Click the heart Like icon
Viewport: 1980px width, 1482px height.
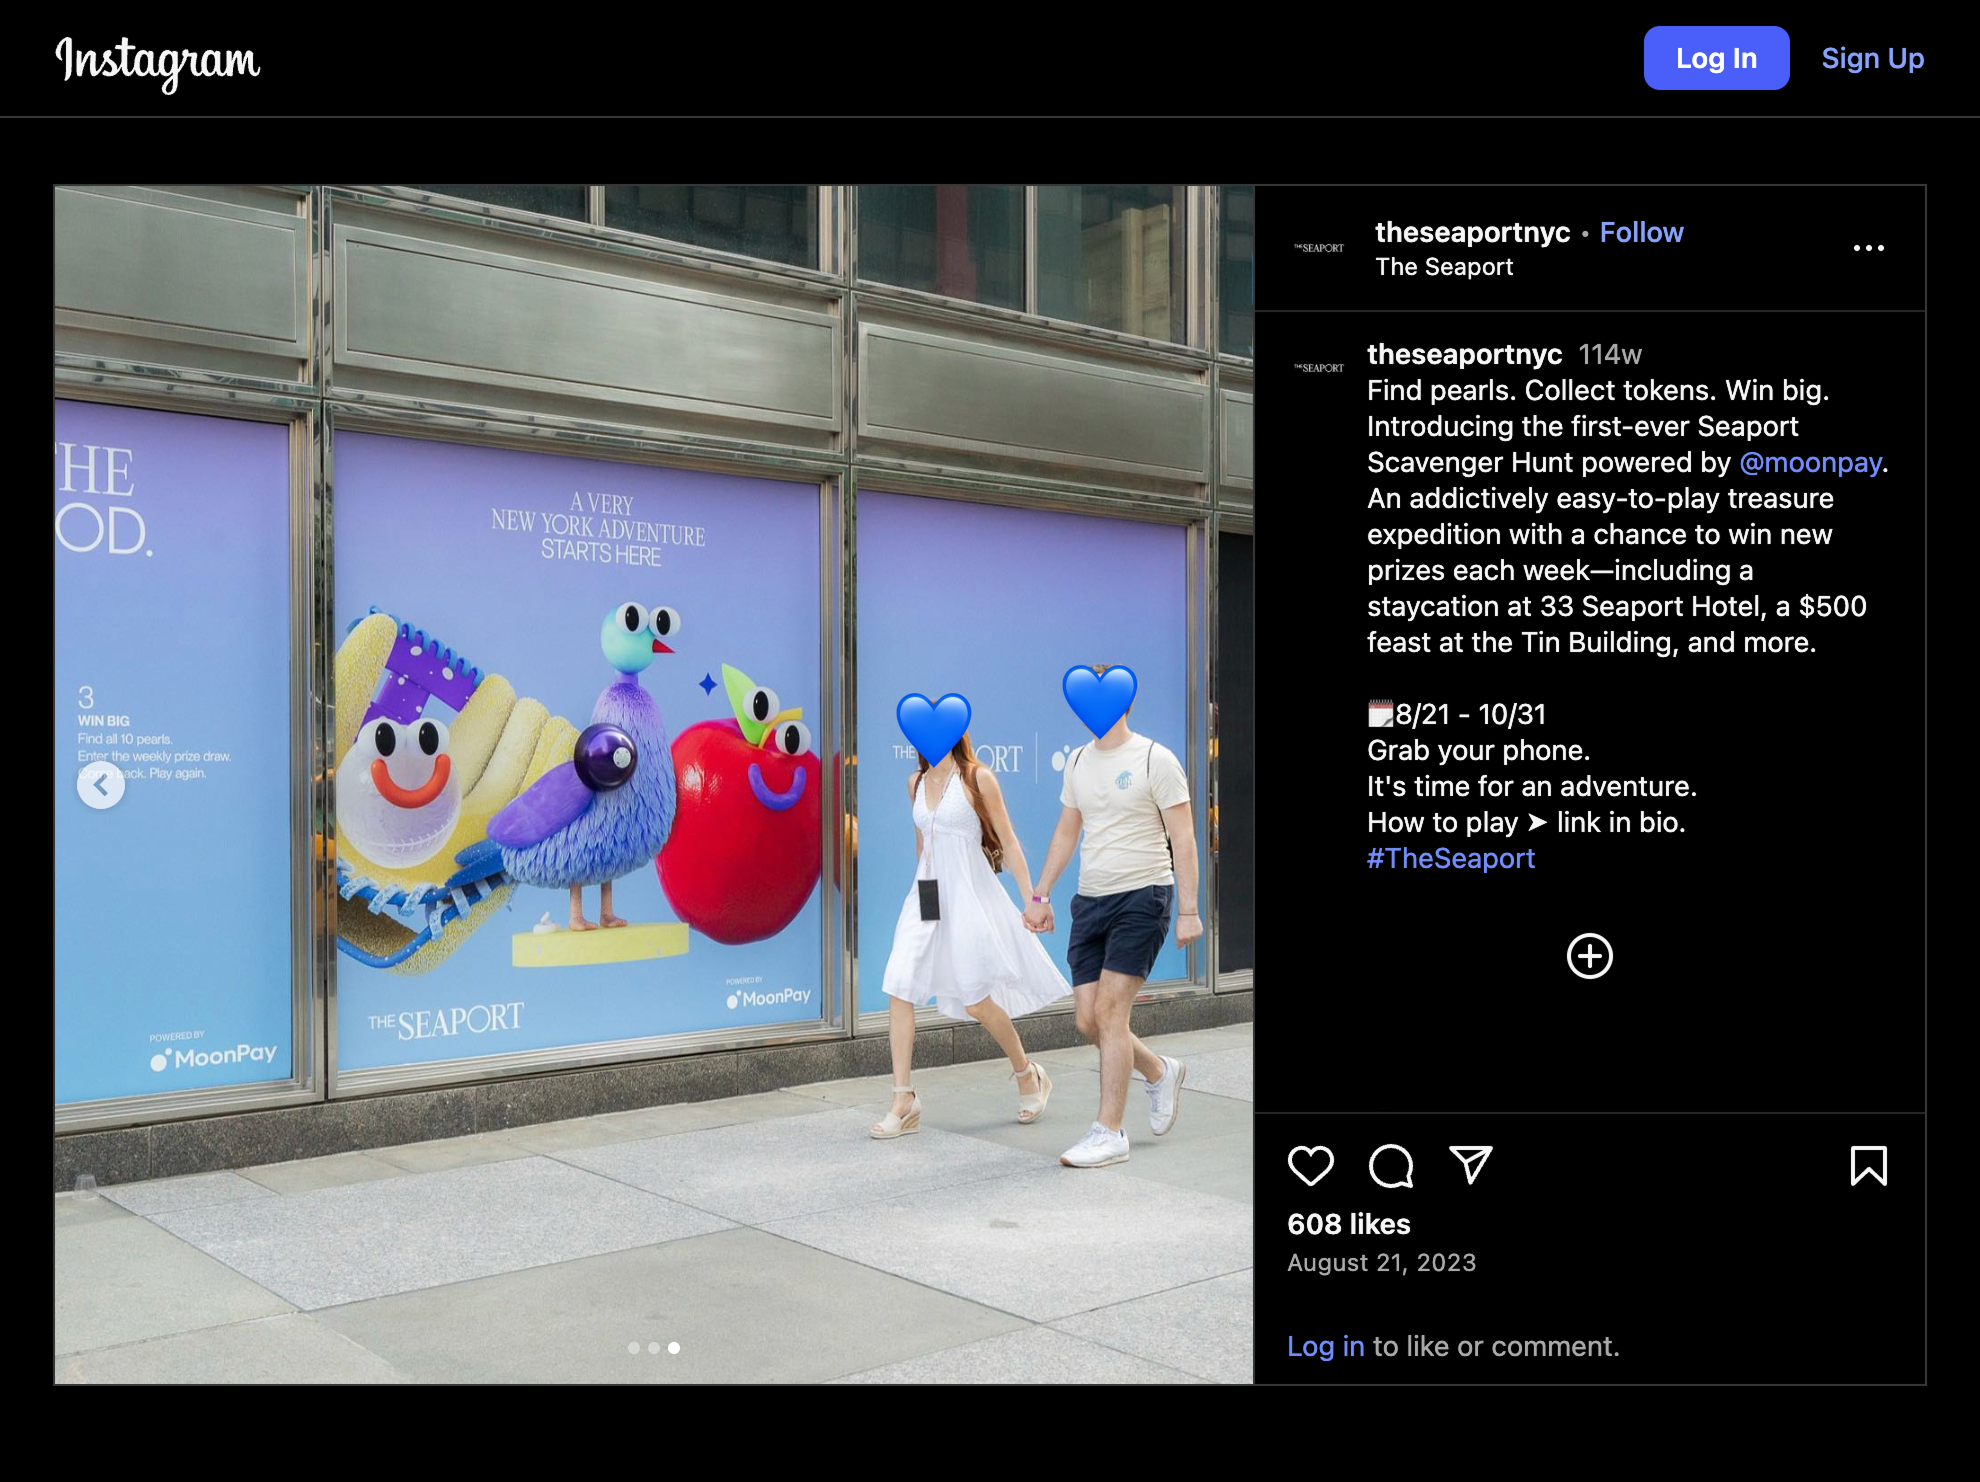(x=1310, y=1166)
